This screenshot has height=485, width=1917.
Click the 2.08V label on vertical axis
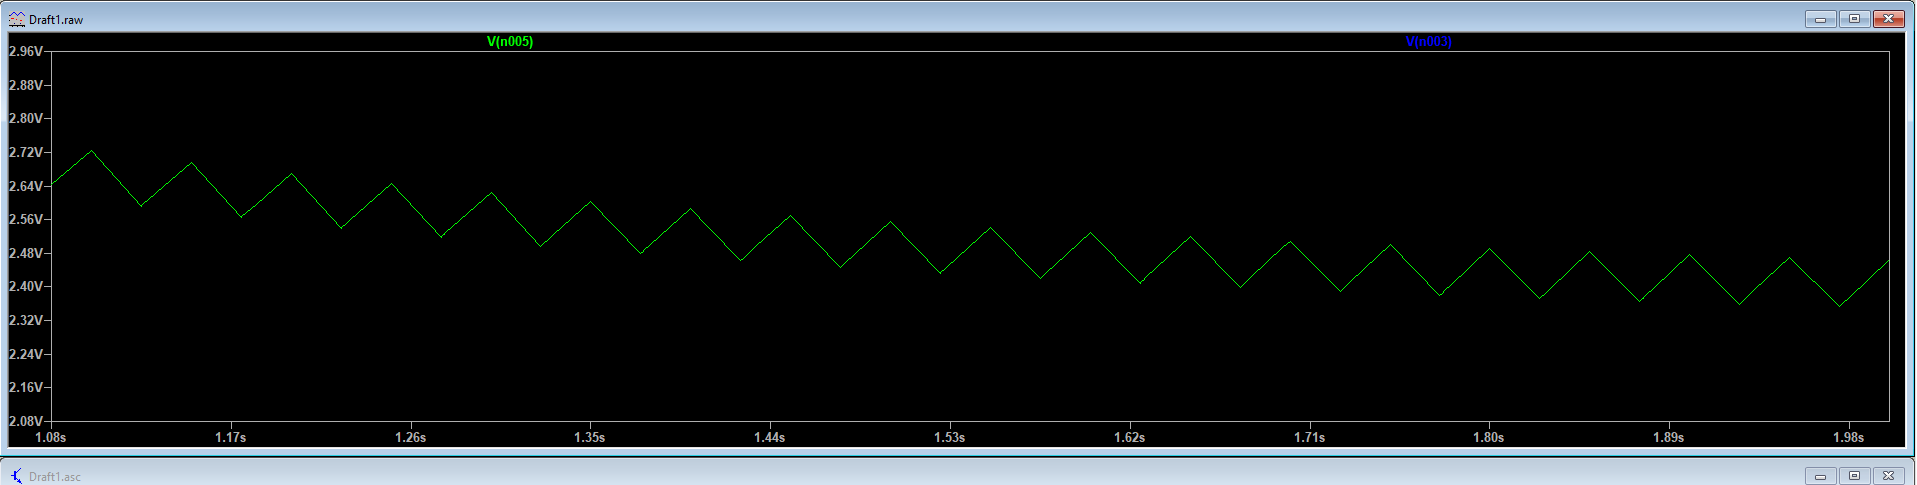pos(25,421)
